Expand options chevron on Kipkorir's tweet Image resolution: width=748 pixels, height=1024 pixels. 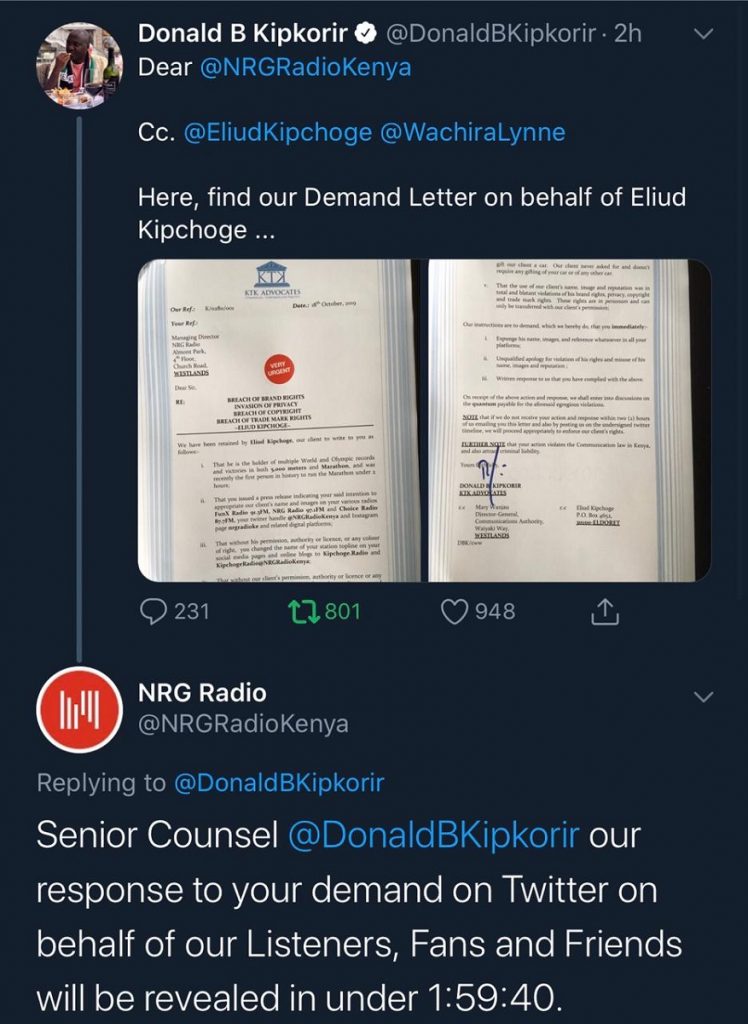pos(704,33)
